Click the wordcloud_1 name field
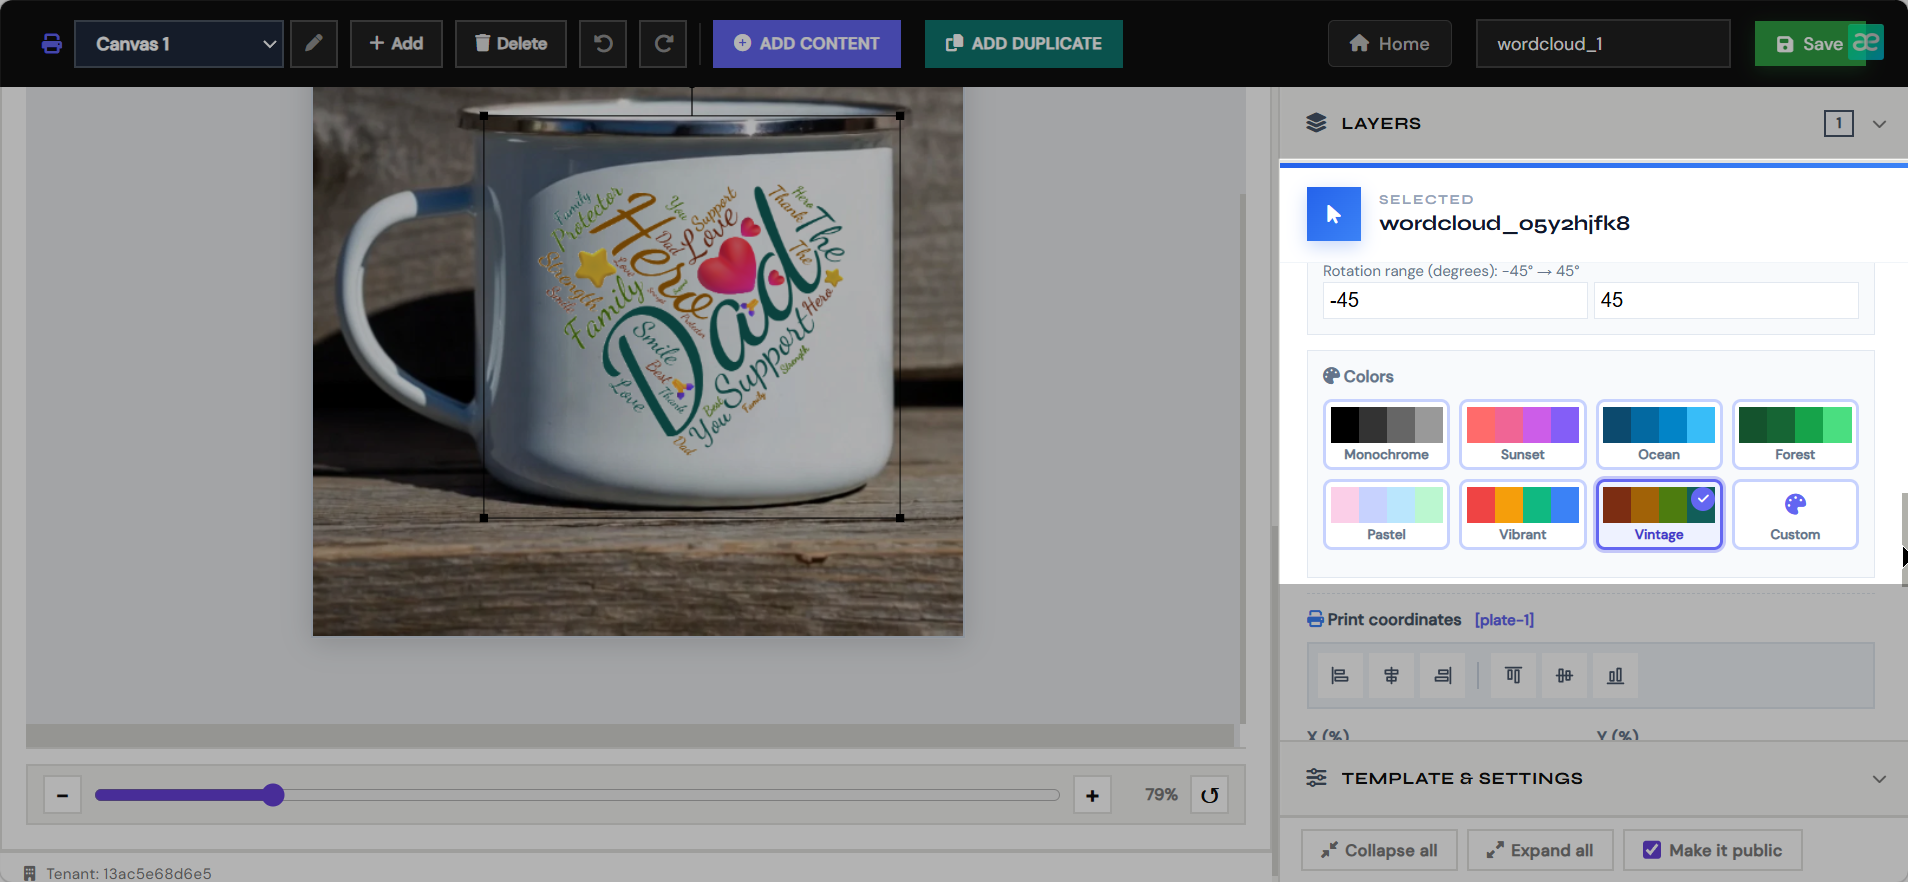The image size is (1908, 882). tap(1603, 44)
